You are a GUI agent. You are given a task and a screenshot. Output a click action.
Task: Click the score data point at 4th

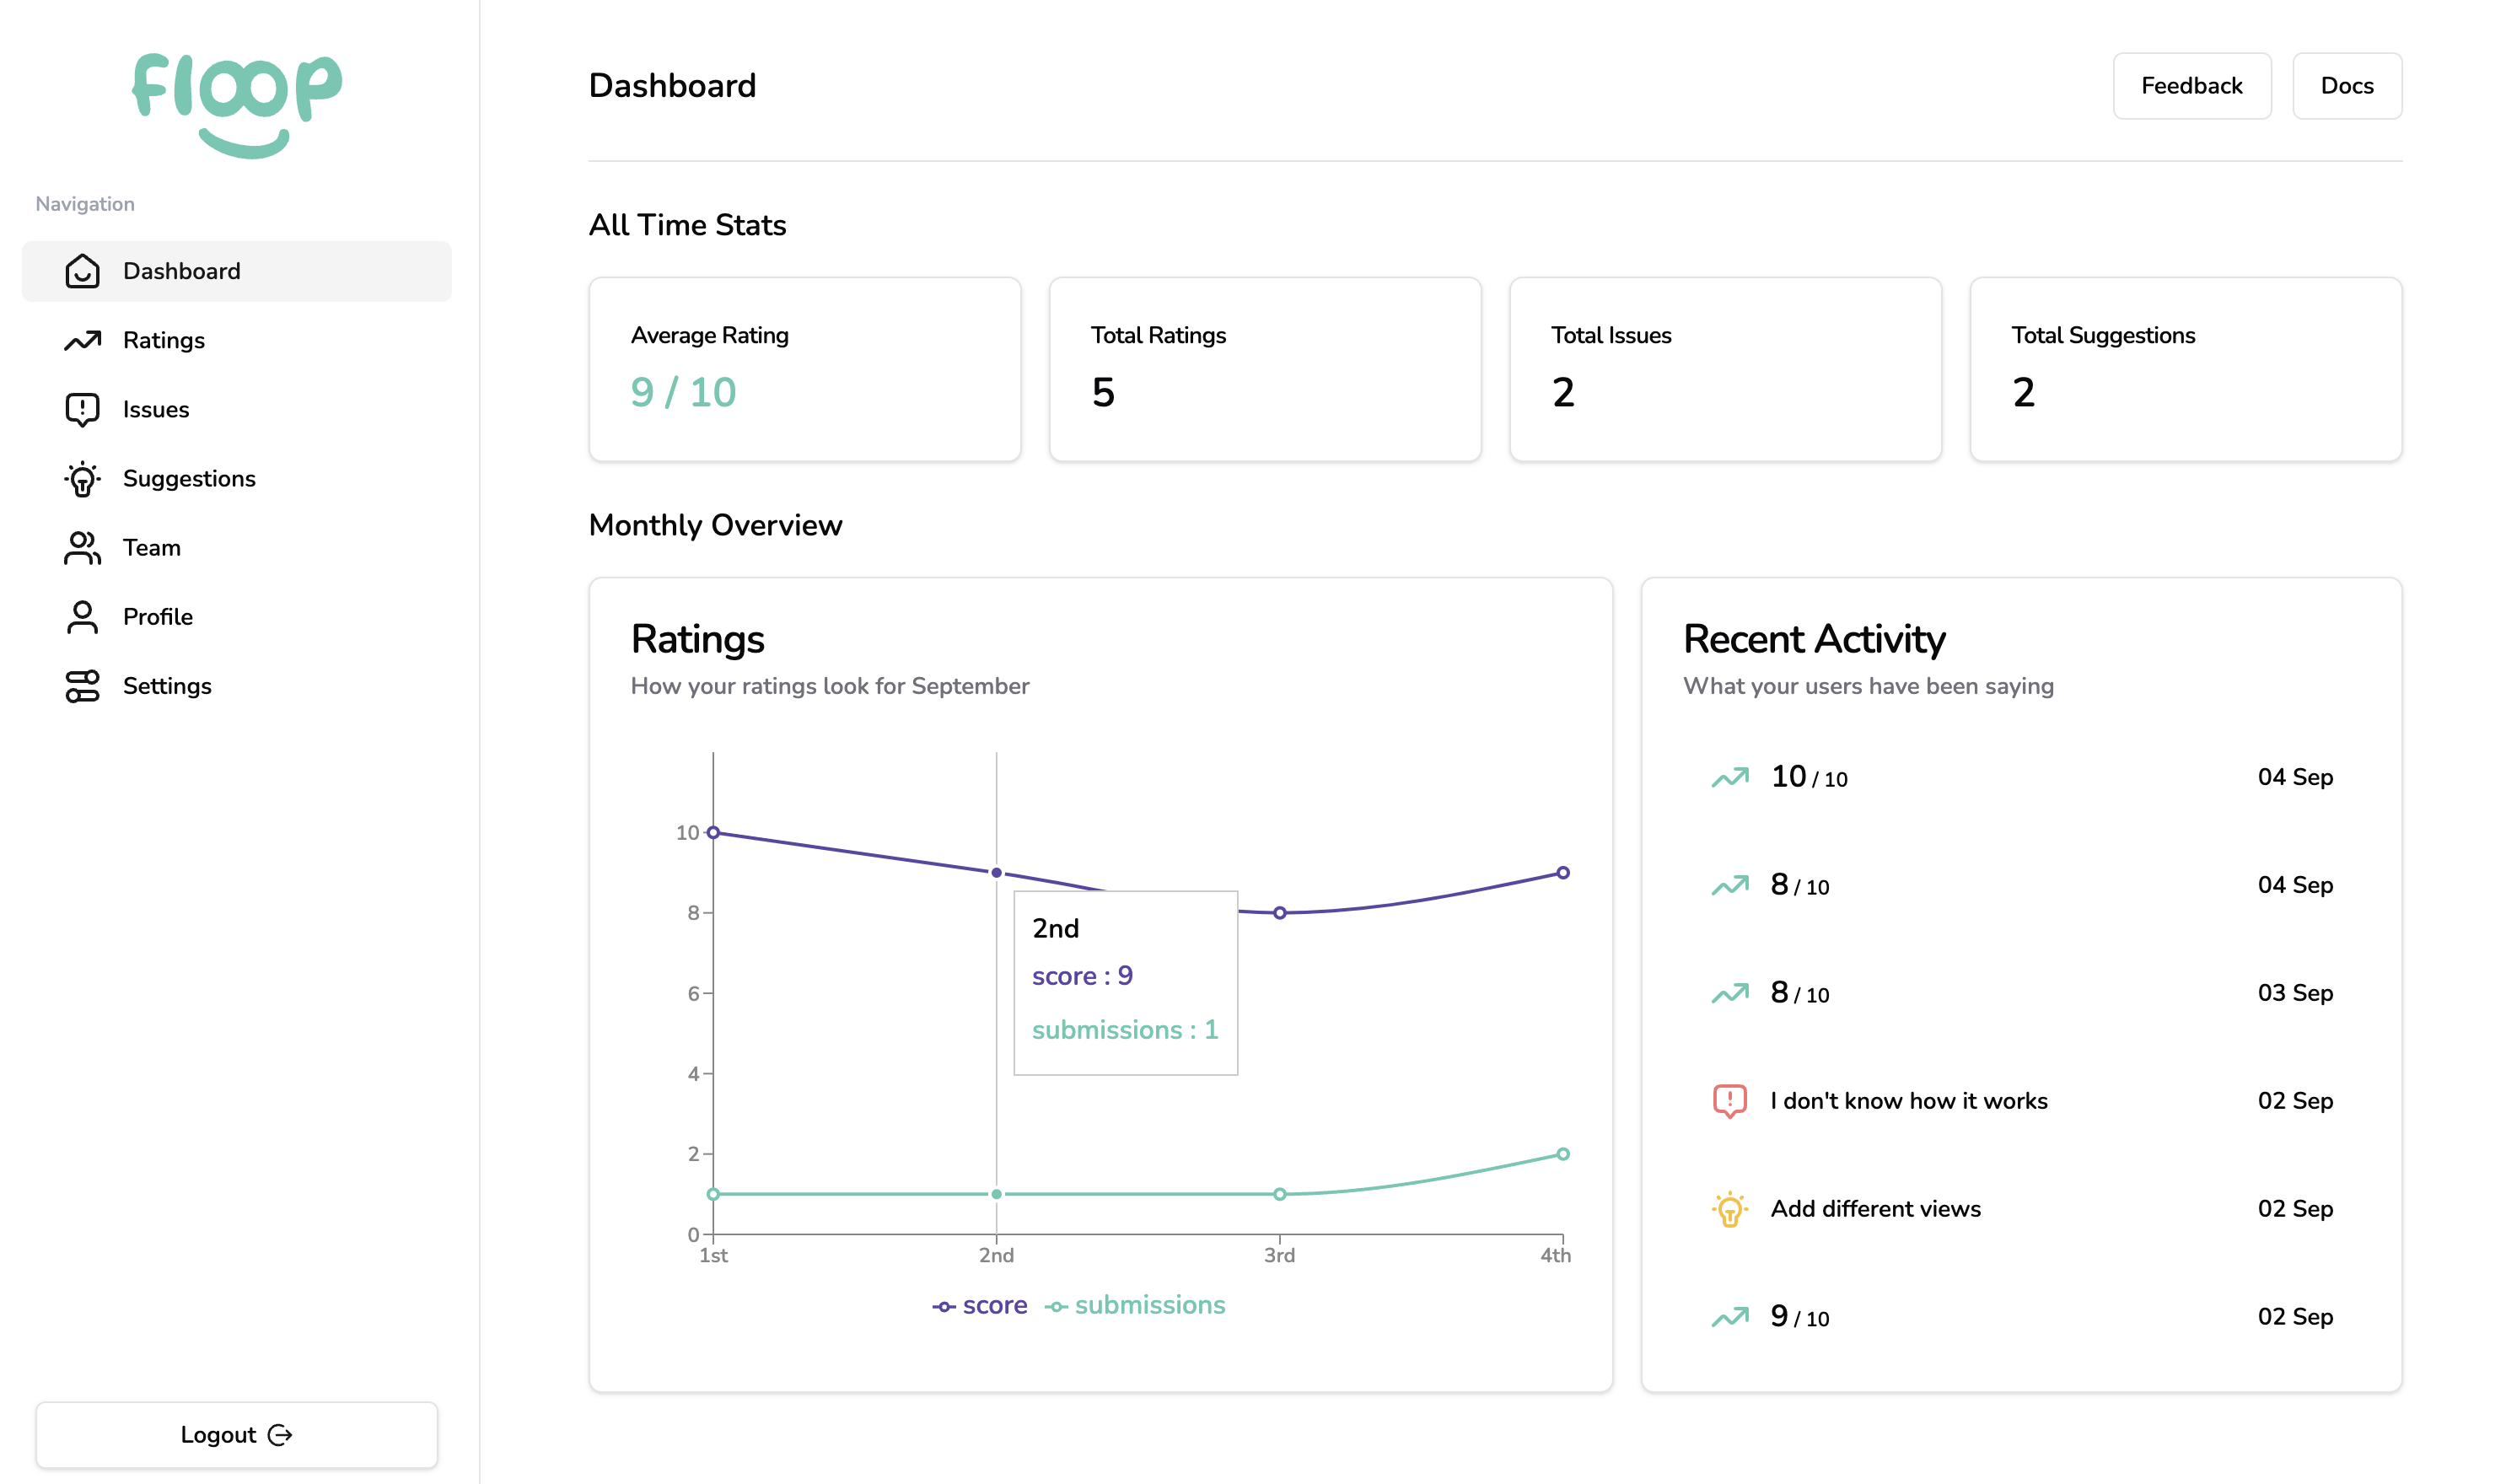[x=1563, y=873]
